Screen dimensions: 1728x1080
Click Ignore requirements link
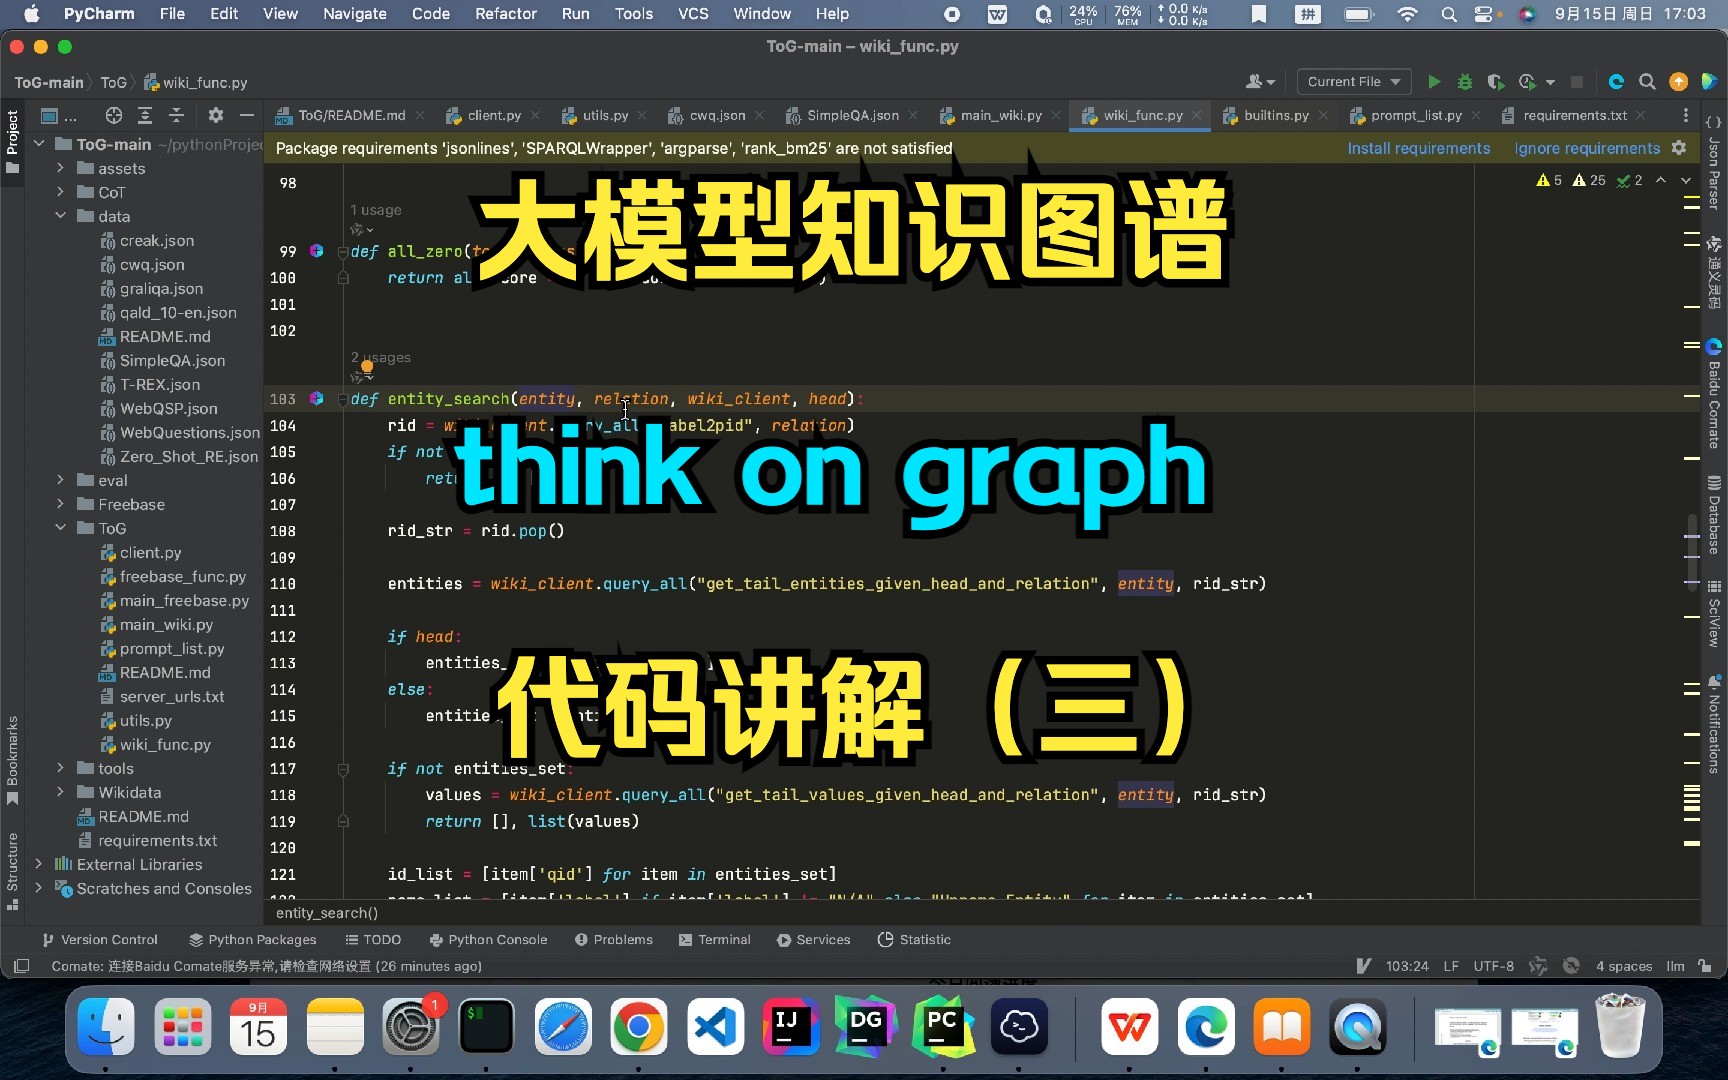pos(1587,148)
